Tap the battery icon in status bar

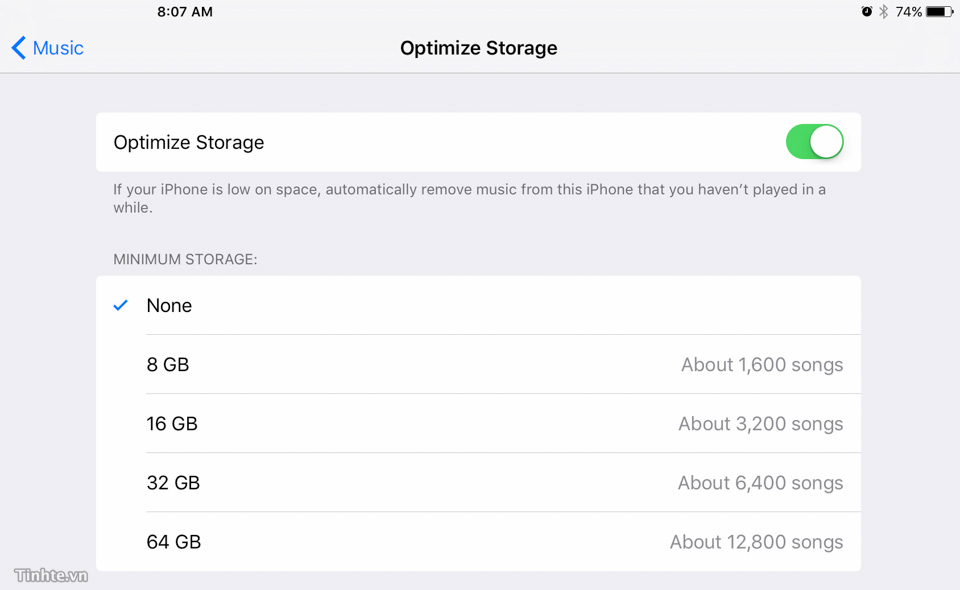point(939,12)
